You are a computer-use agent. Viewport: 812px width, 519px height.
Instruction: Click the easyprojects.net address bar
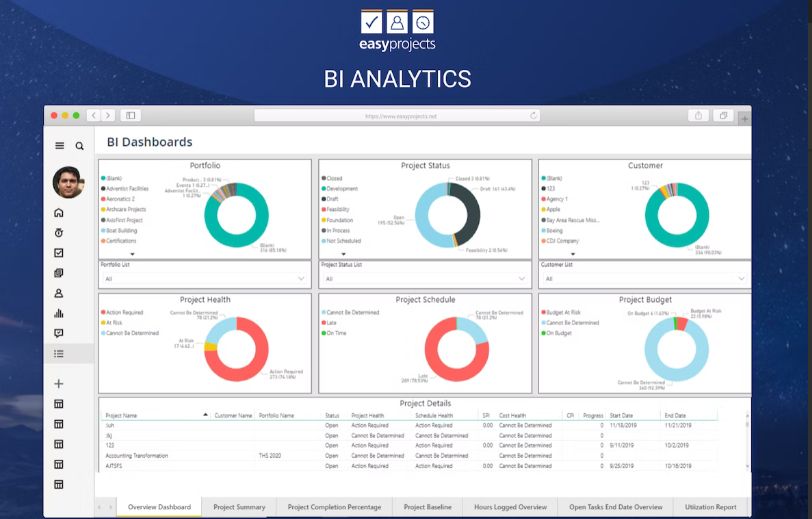point(397,116)
